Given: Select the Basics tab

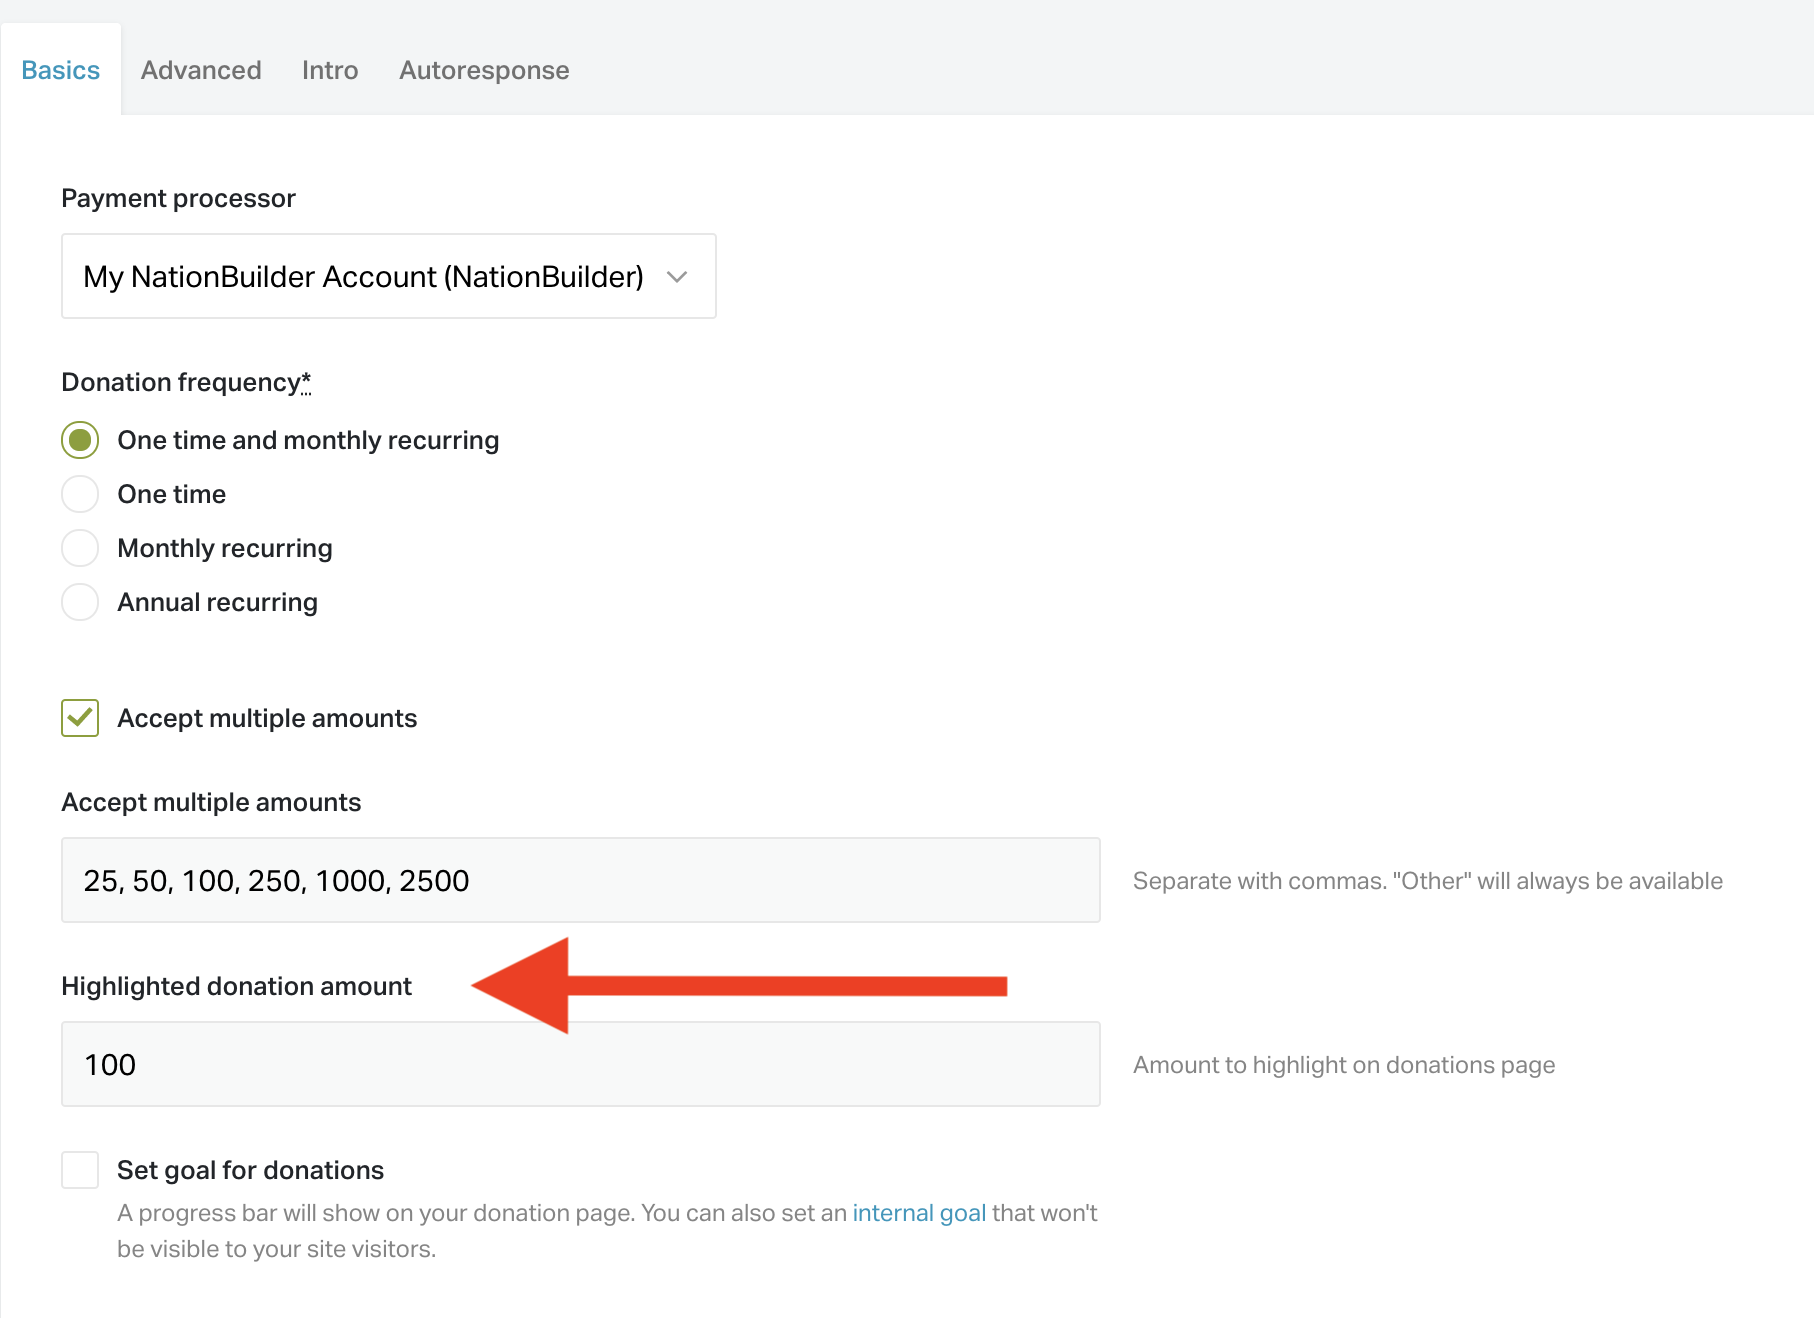Looking at the screenshot, I should tap(61, 70).
